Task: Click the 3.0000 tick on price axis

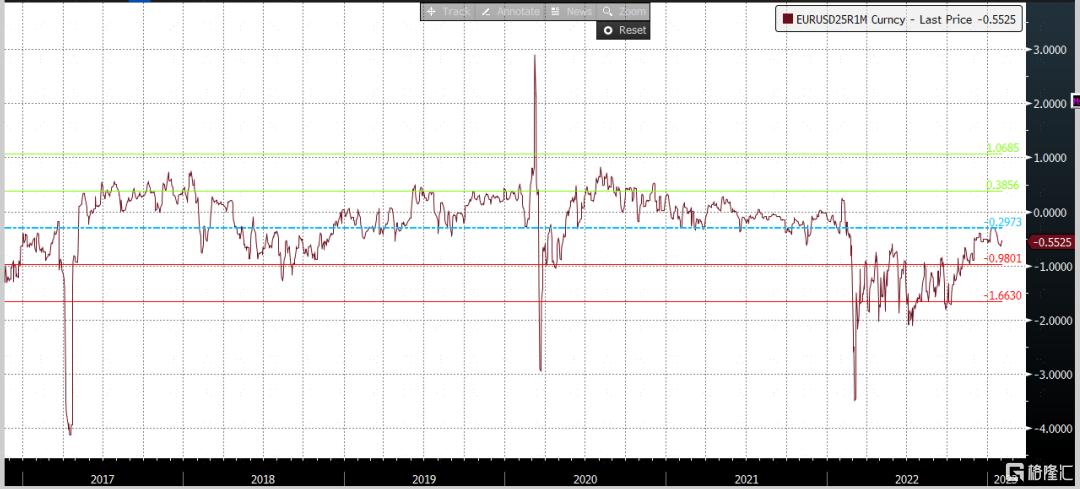Action: pos(1051,50)
